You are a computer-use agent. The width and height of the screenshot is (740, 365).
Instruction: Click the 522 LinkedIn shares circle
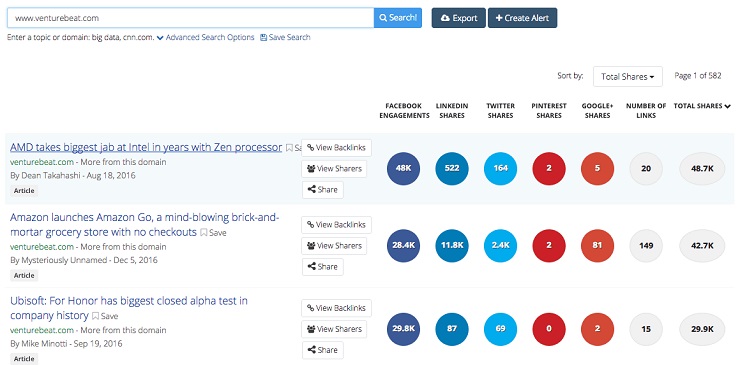pos(452,169)
